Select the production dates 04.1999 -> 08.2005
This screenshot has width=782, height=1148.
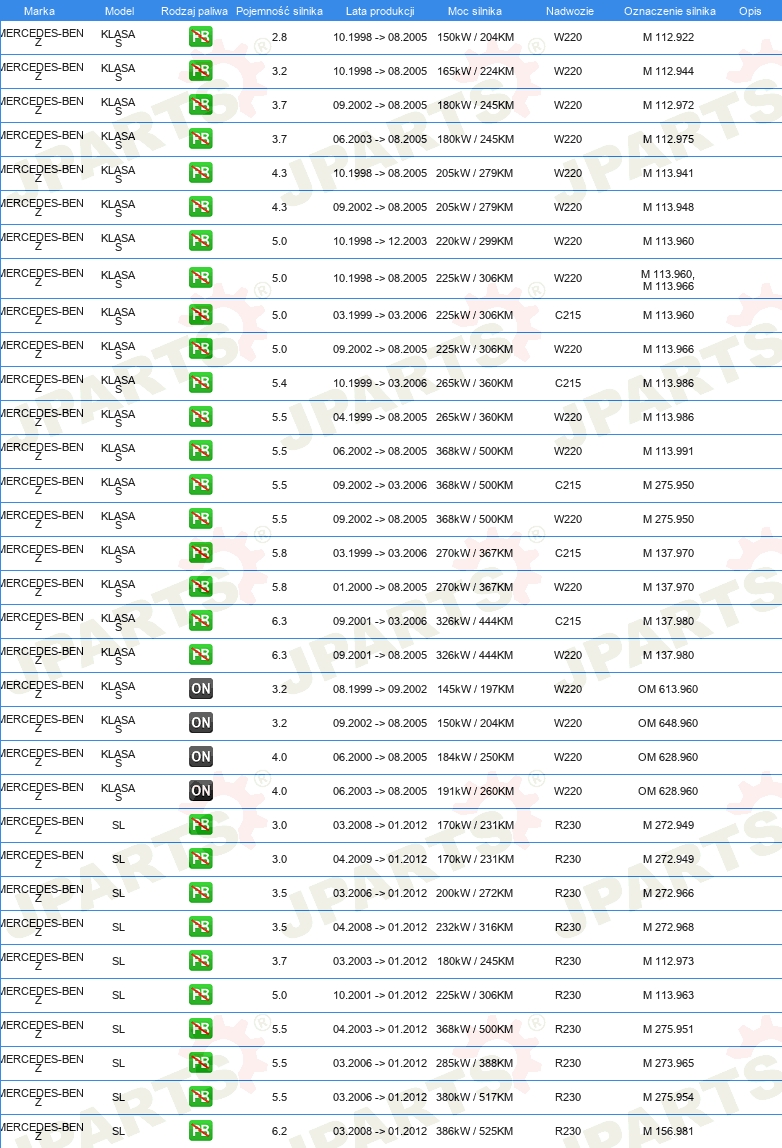[380, 417]
